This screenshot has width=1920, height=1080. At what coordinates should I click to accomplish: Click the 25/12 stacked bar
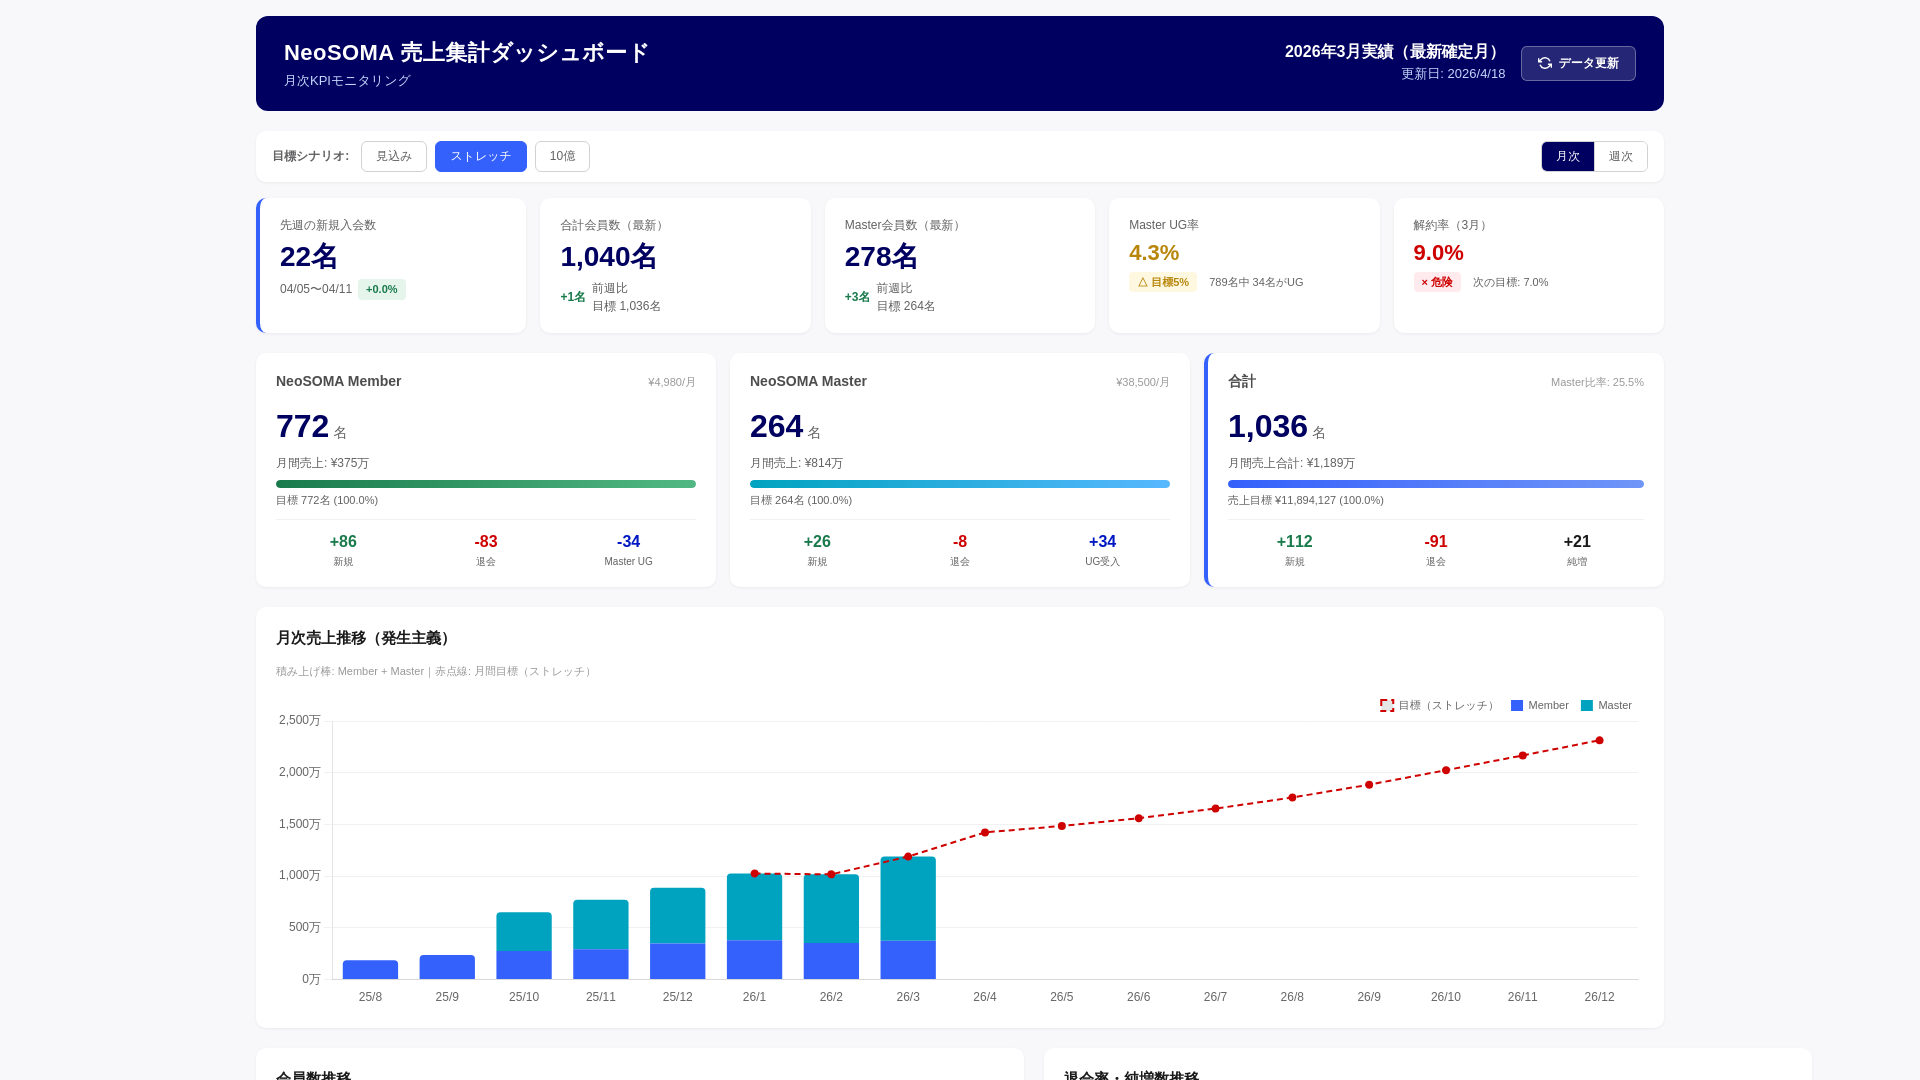pos(677,934)
